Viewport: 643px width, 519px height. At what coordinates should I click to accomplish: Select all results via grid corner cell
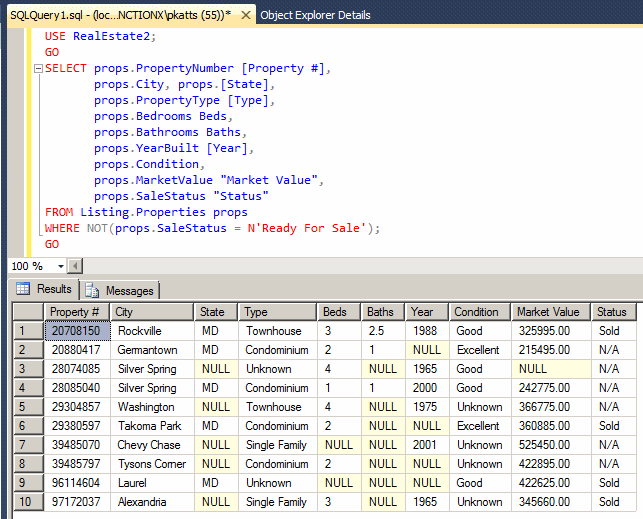pos(28,312)
